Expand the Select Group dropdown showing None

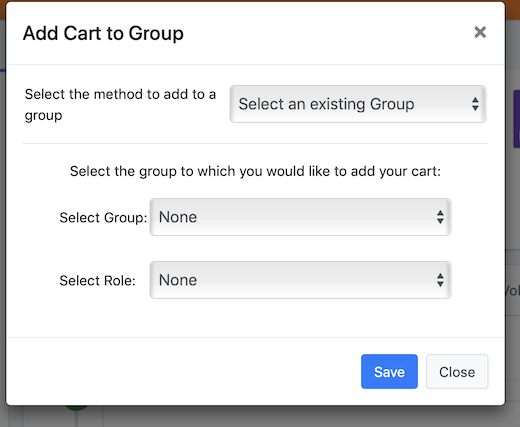point(300,217)
